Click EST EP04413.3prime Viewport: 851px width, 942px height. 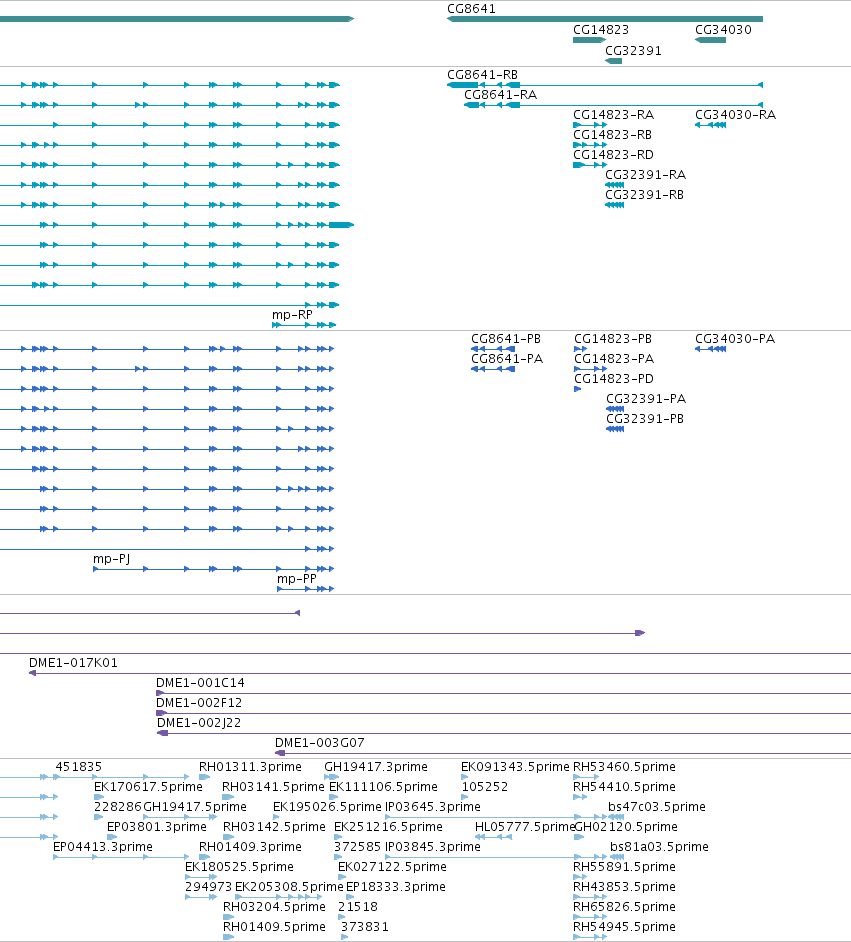103,846
